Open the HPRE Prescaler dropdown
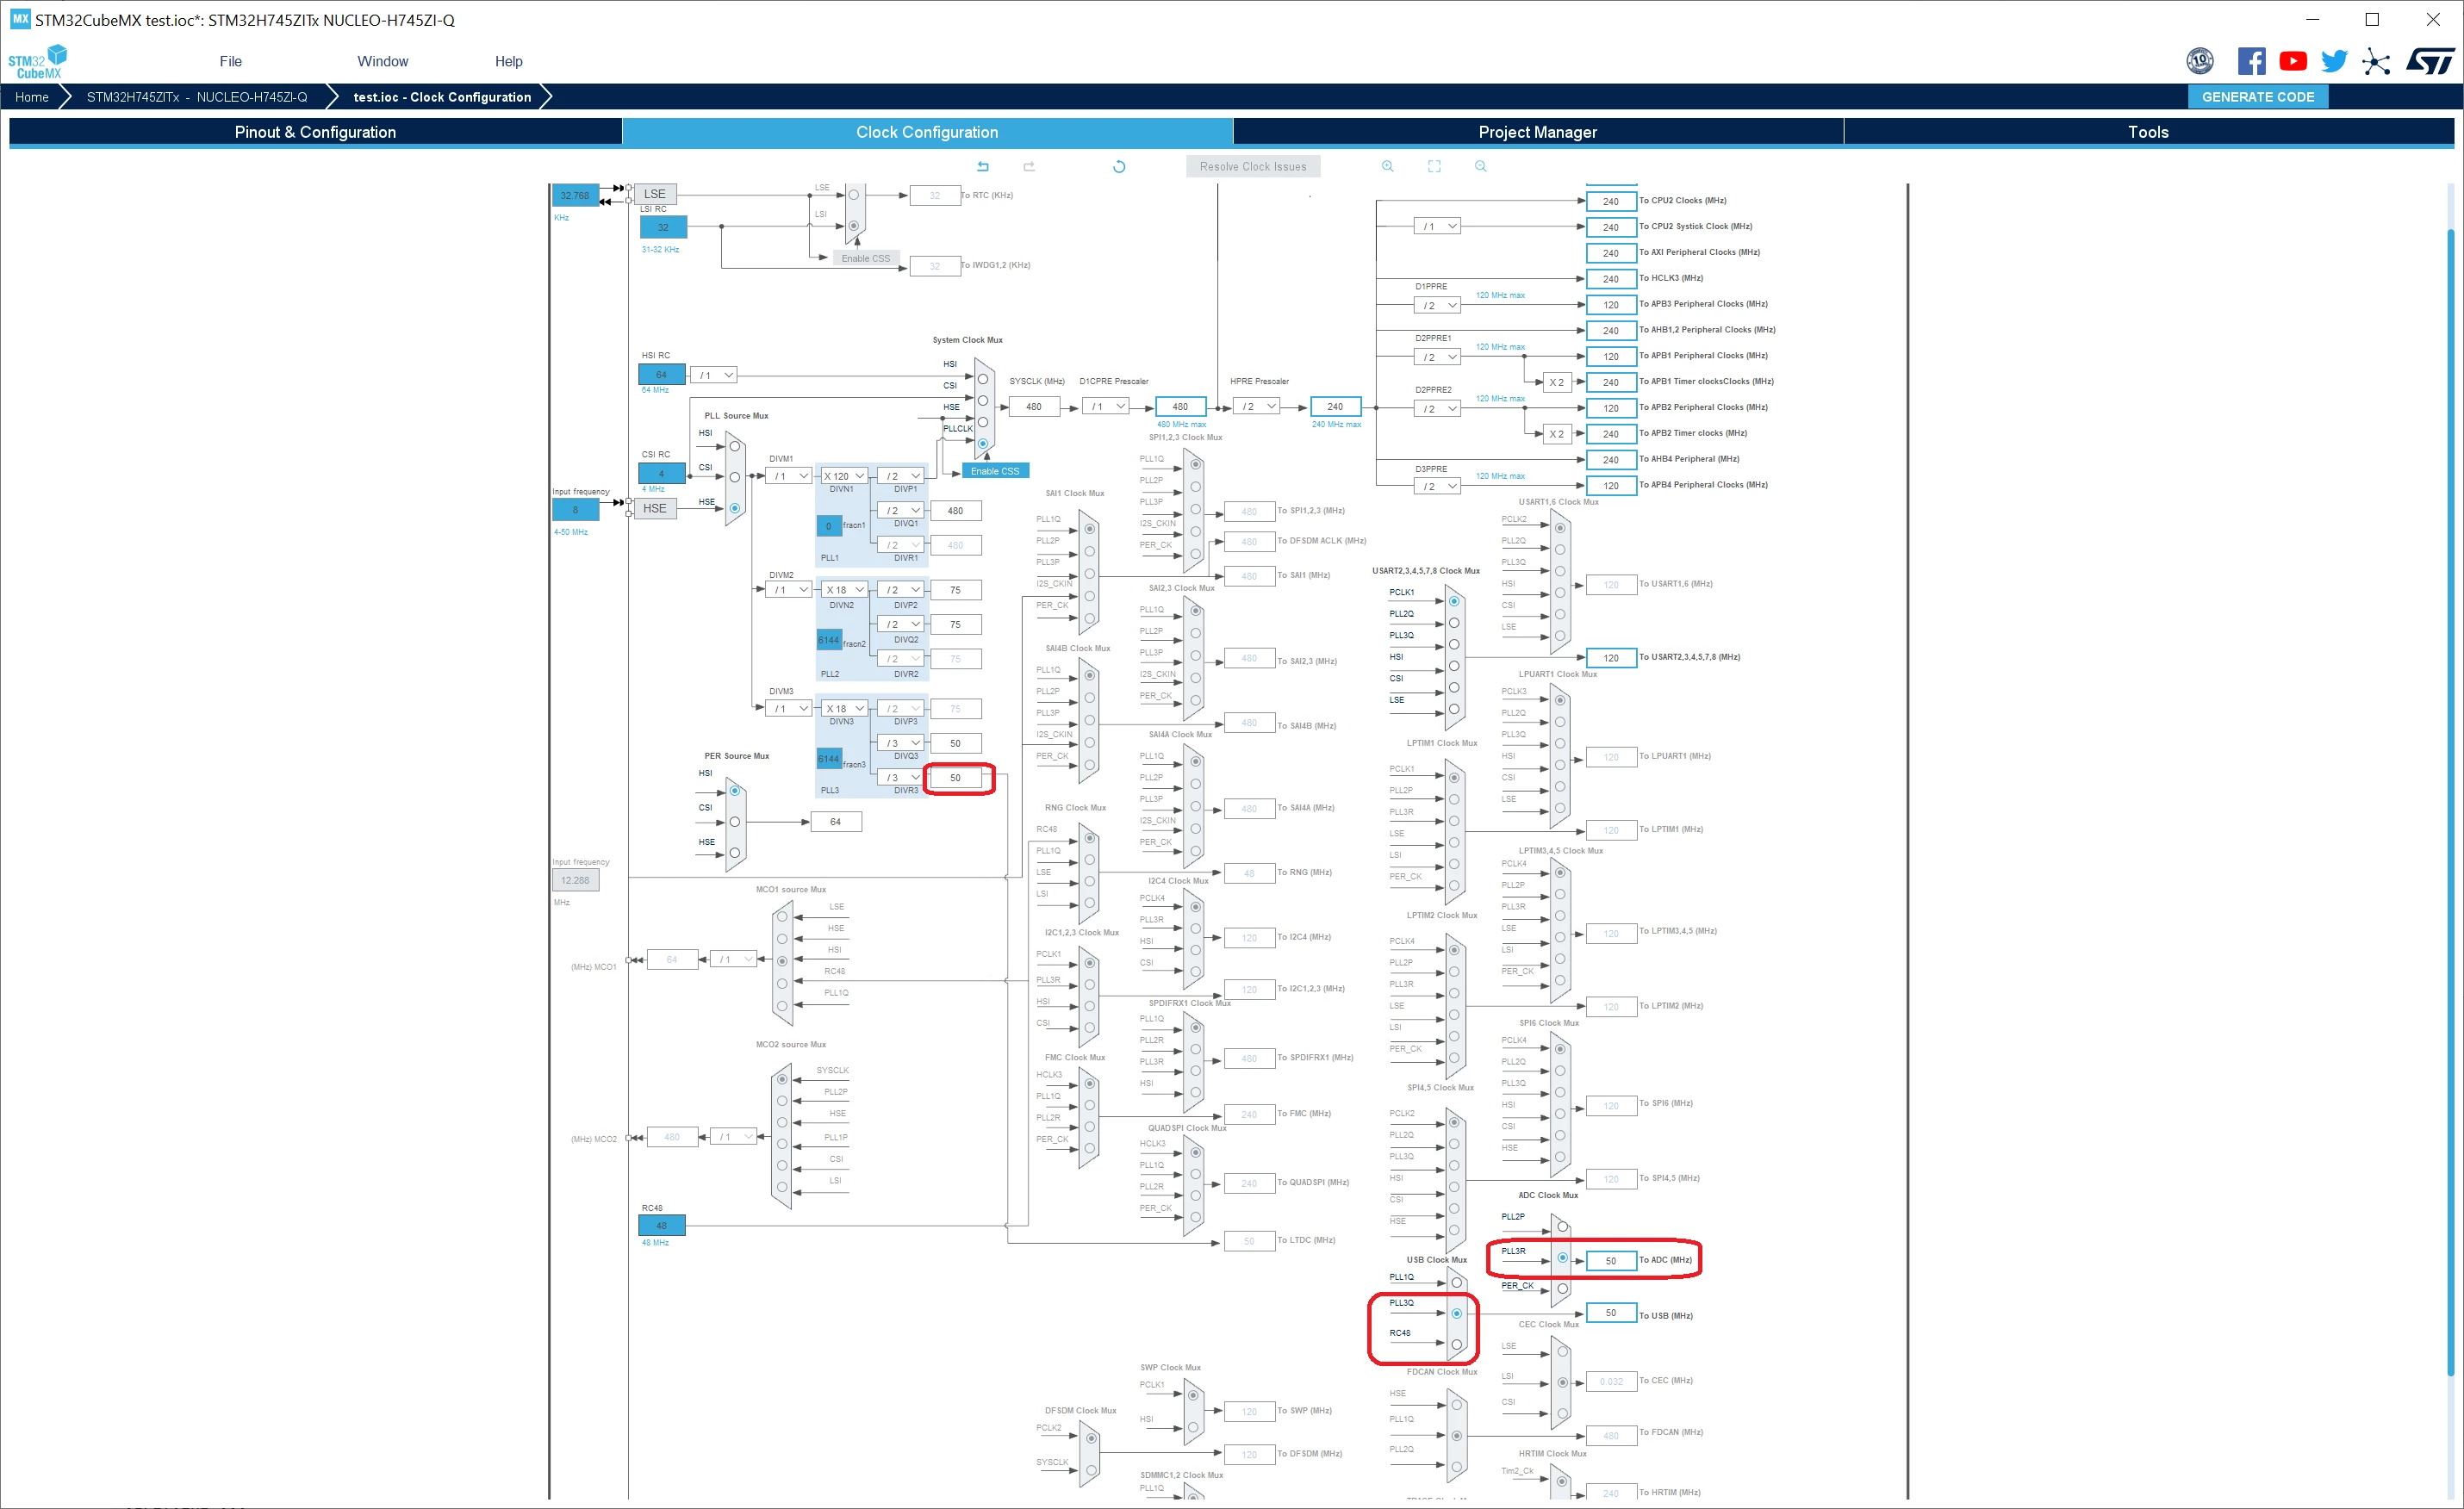Image resolution: width=2464 pixels, height=1509 pixels. pos(1258,406)
